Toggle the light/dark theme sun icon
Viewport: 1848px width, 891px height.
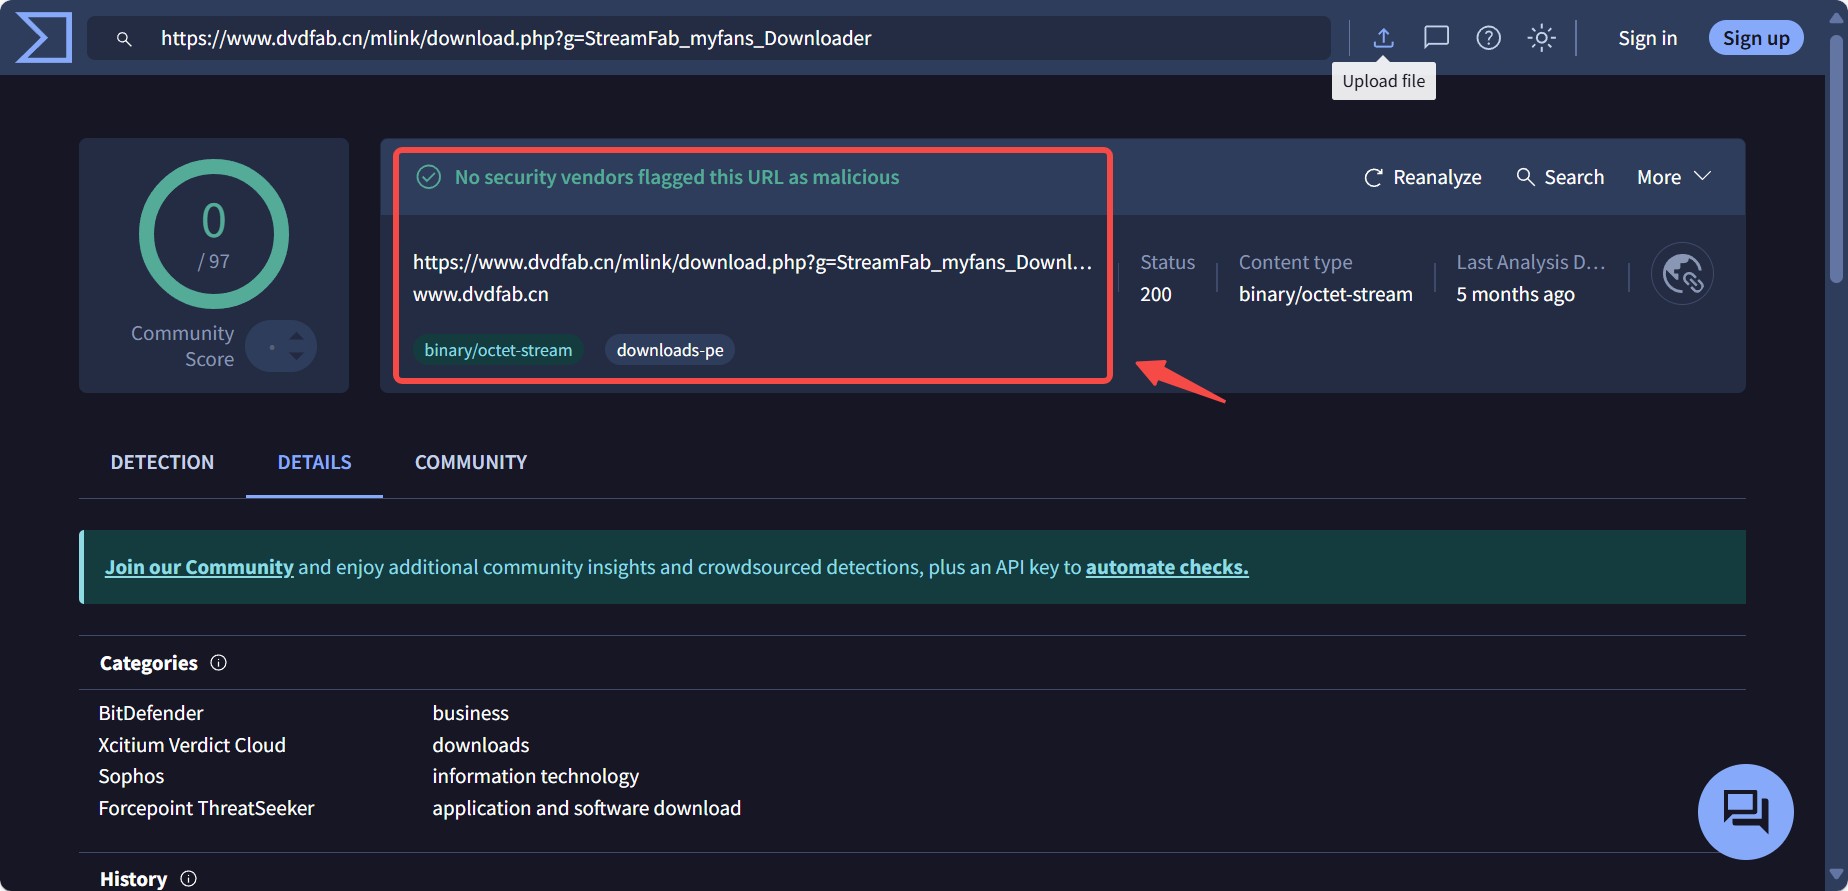pos(1541,38)
